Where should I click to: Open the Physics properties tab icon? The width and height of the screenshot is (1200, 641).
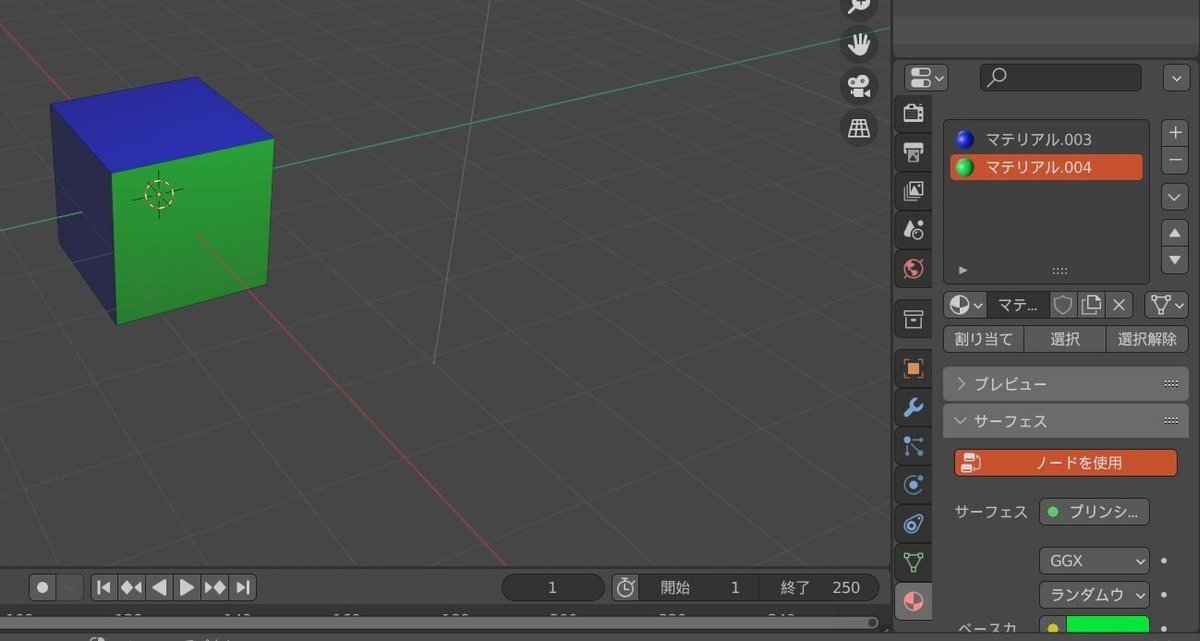point(912,485)
